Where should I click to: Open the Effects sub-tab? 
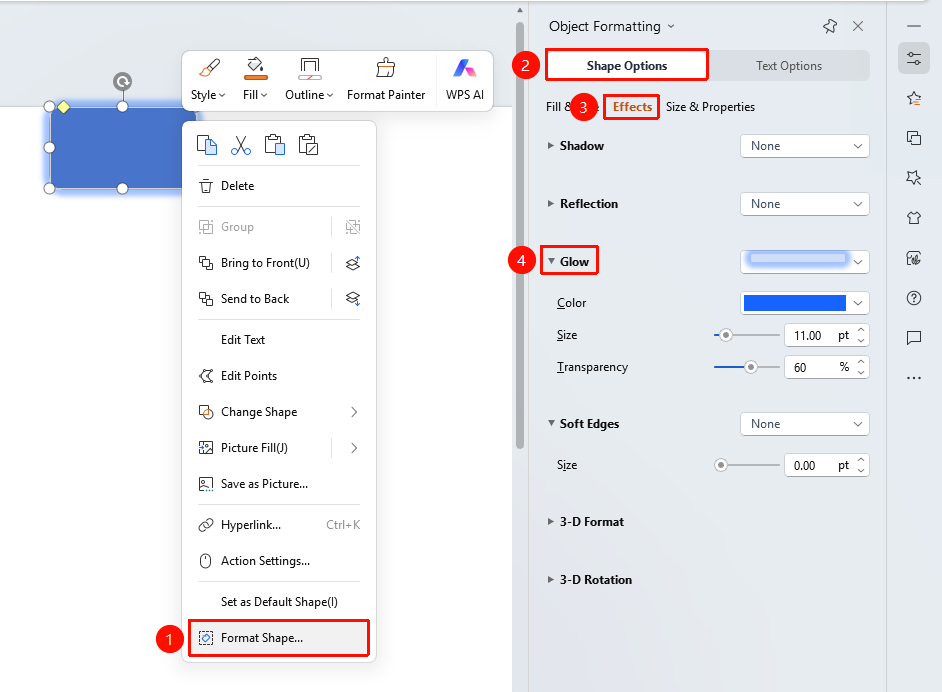[x=632, y=107]
